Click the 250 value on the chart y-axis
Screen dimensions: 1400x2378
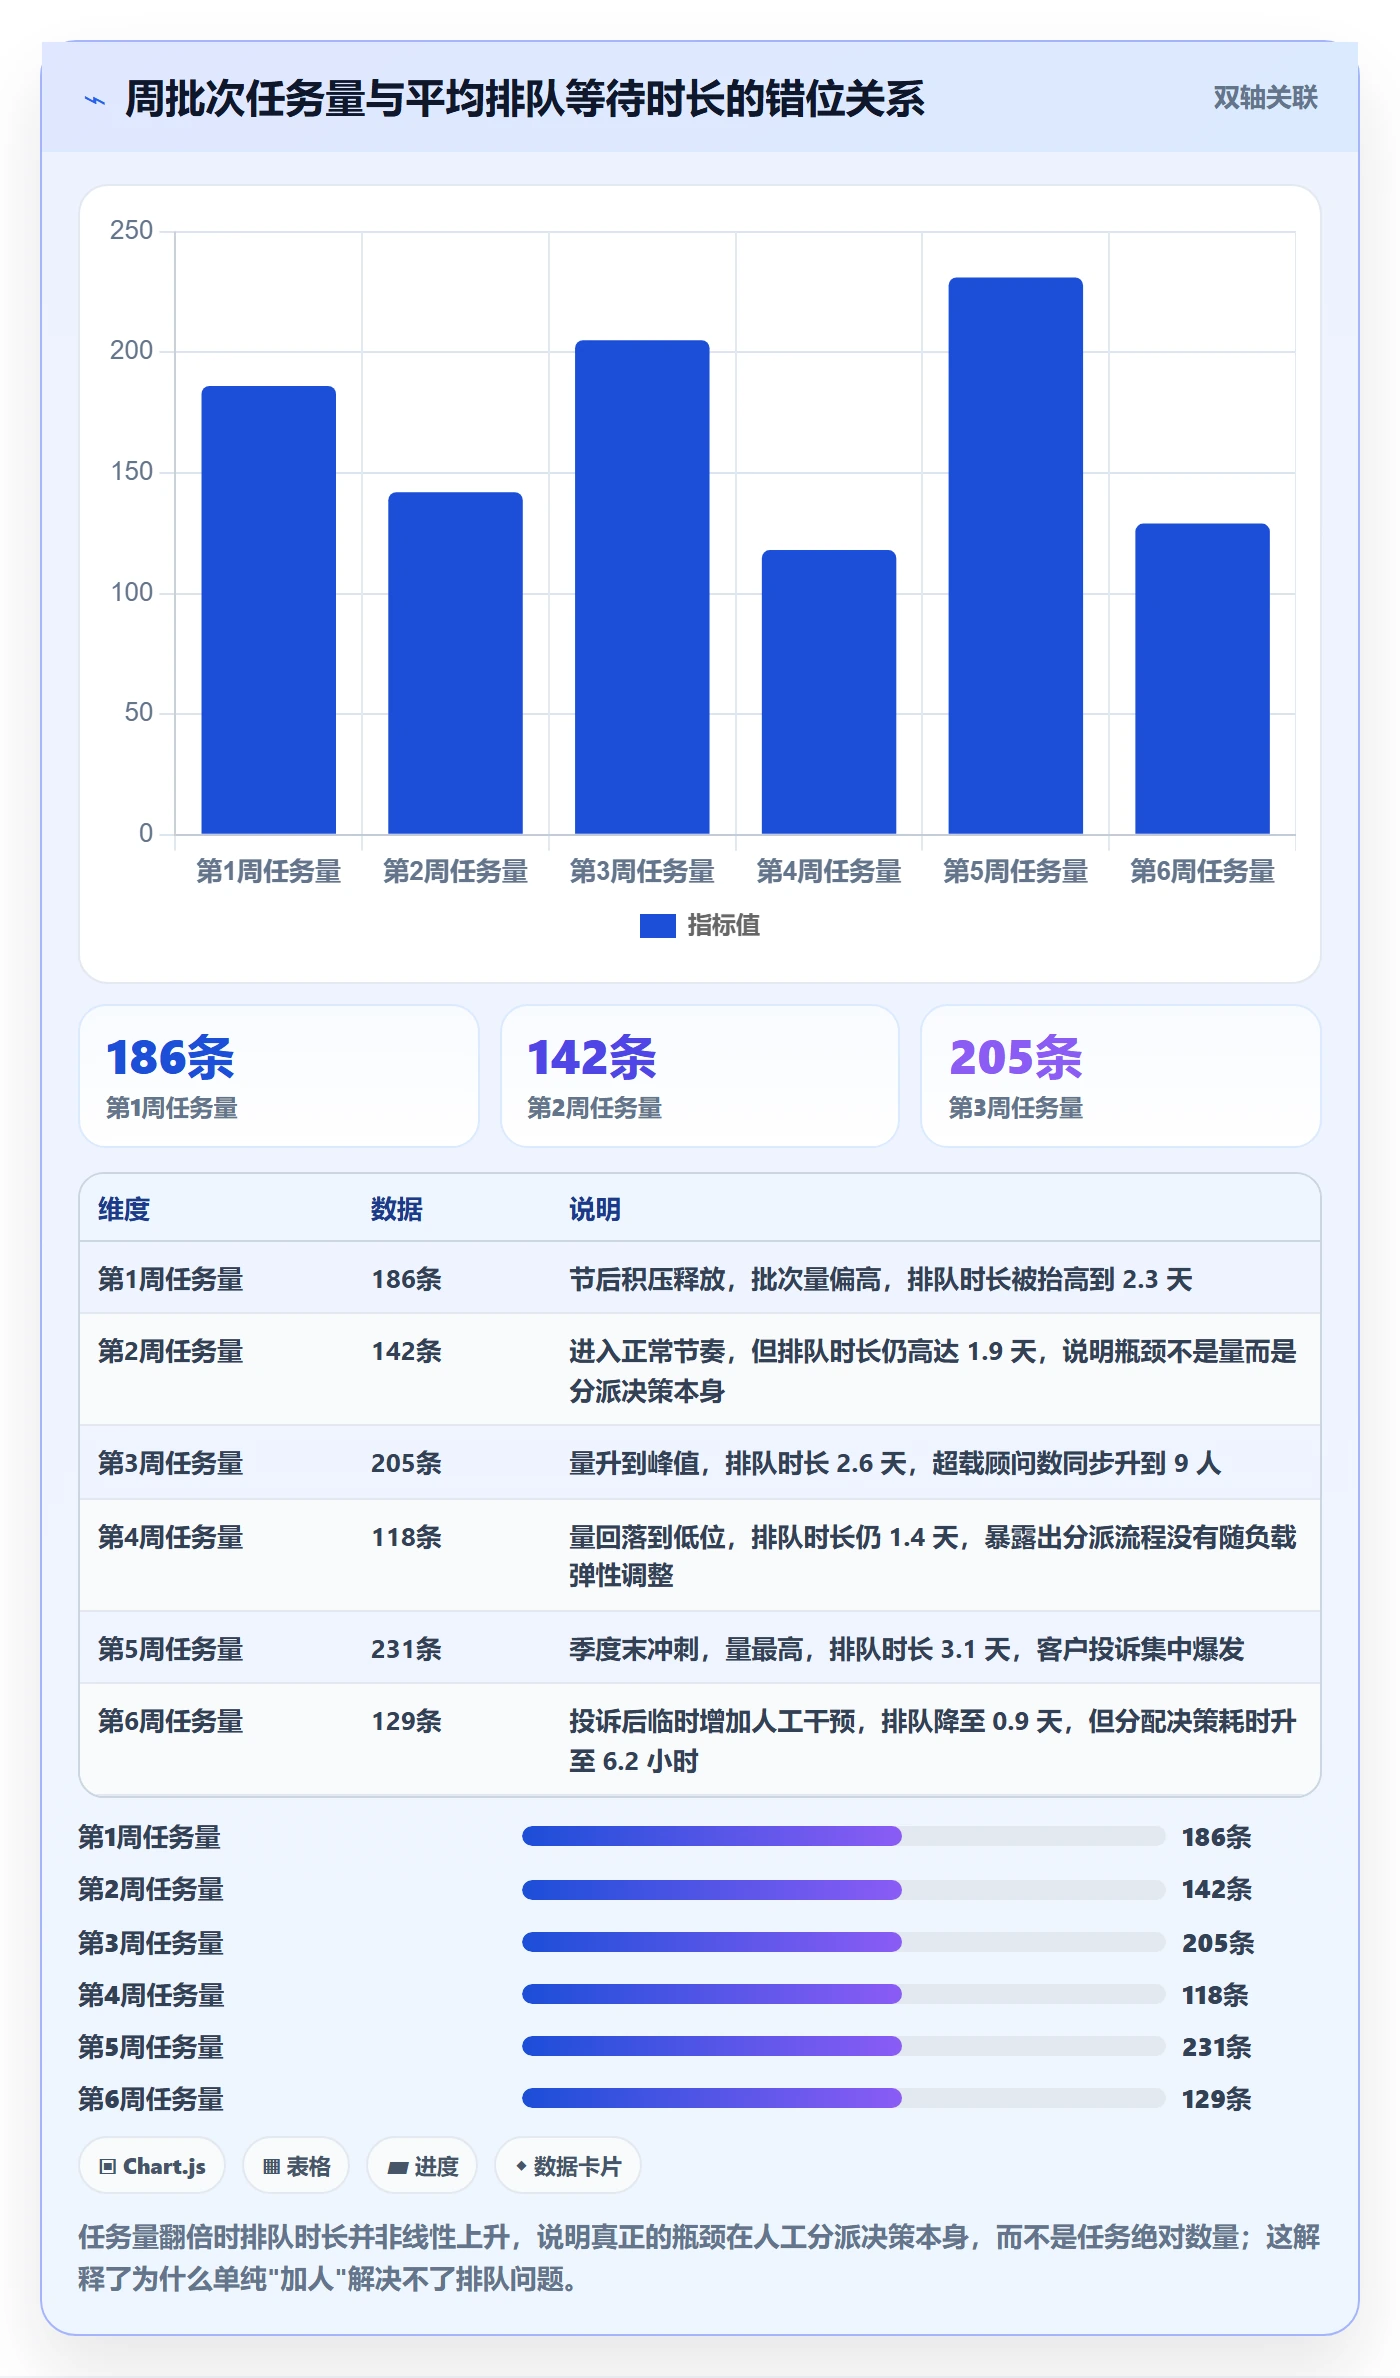coord(131,231)
